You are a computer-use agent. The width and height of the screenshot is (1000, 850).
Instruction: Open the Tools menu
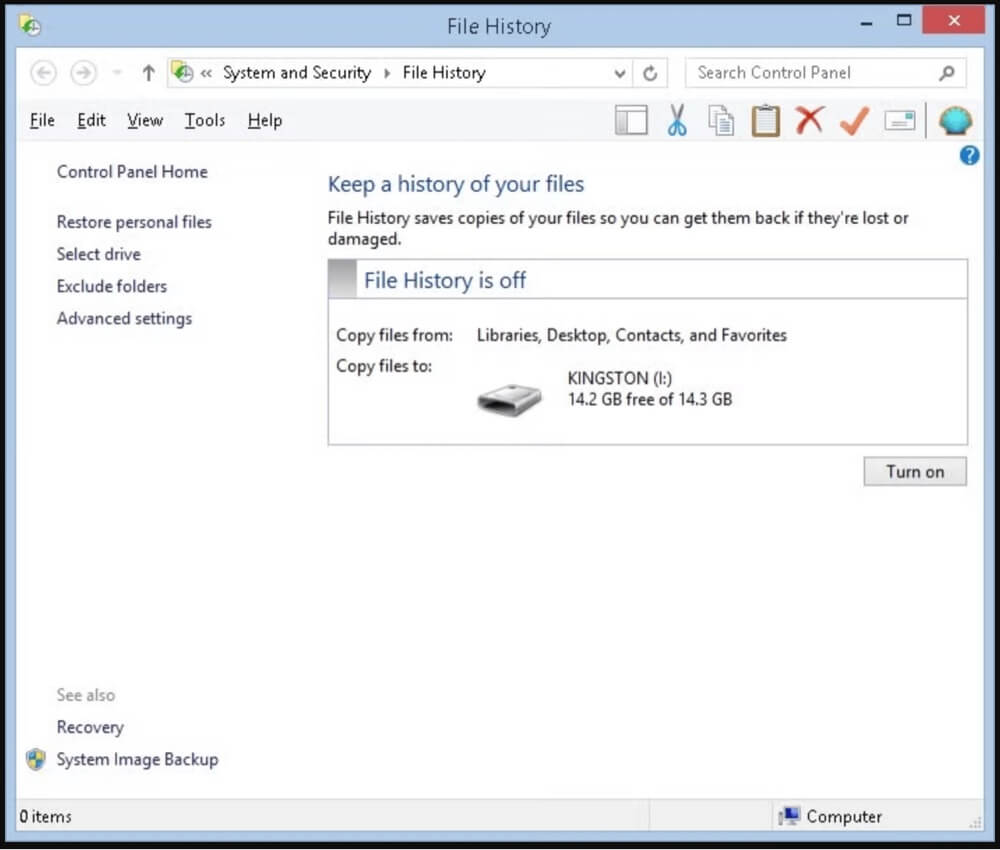tap(204, 120)
